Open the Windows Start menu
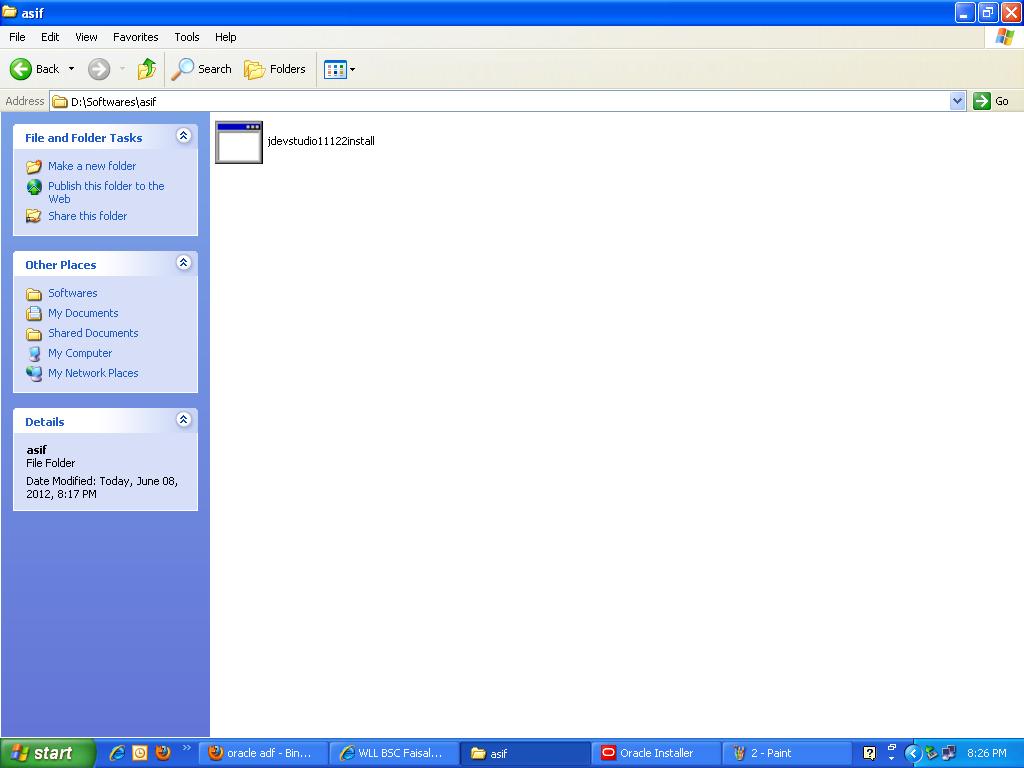The height and width of the screenshot is (768, 1024). click(x=47, y=753)
